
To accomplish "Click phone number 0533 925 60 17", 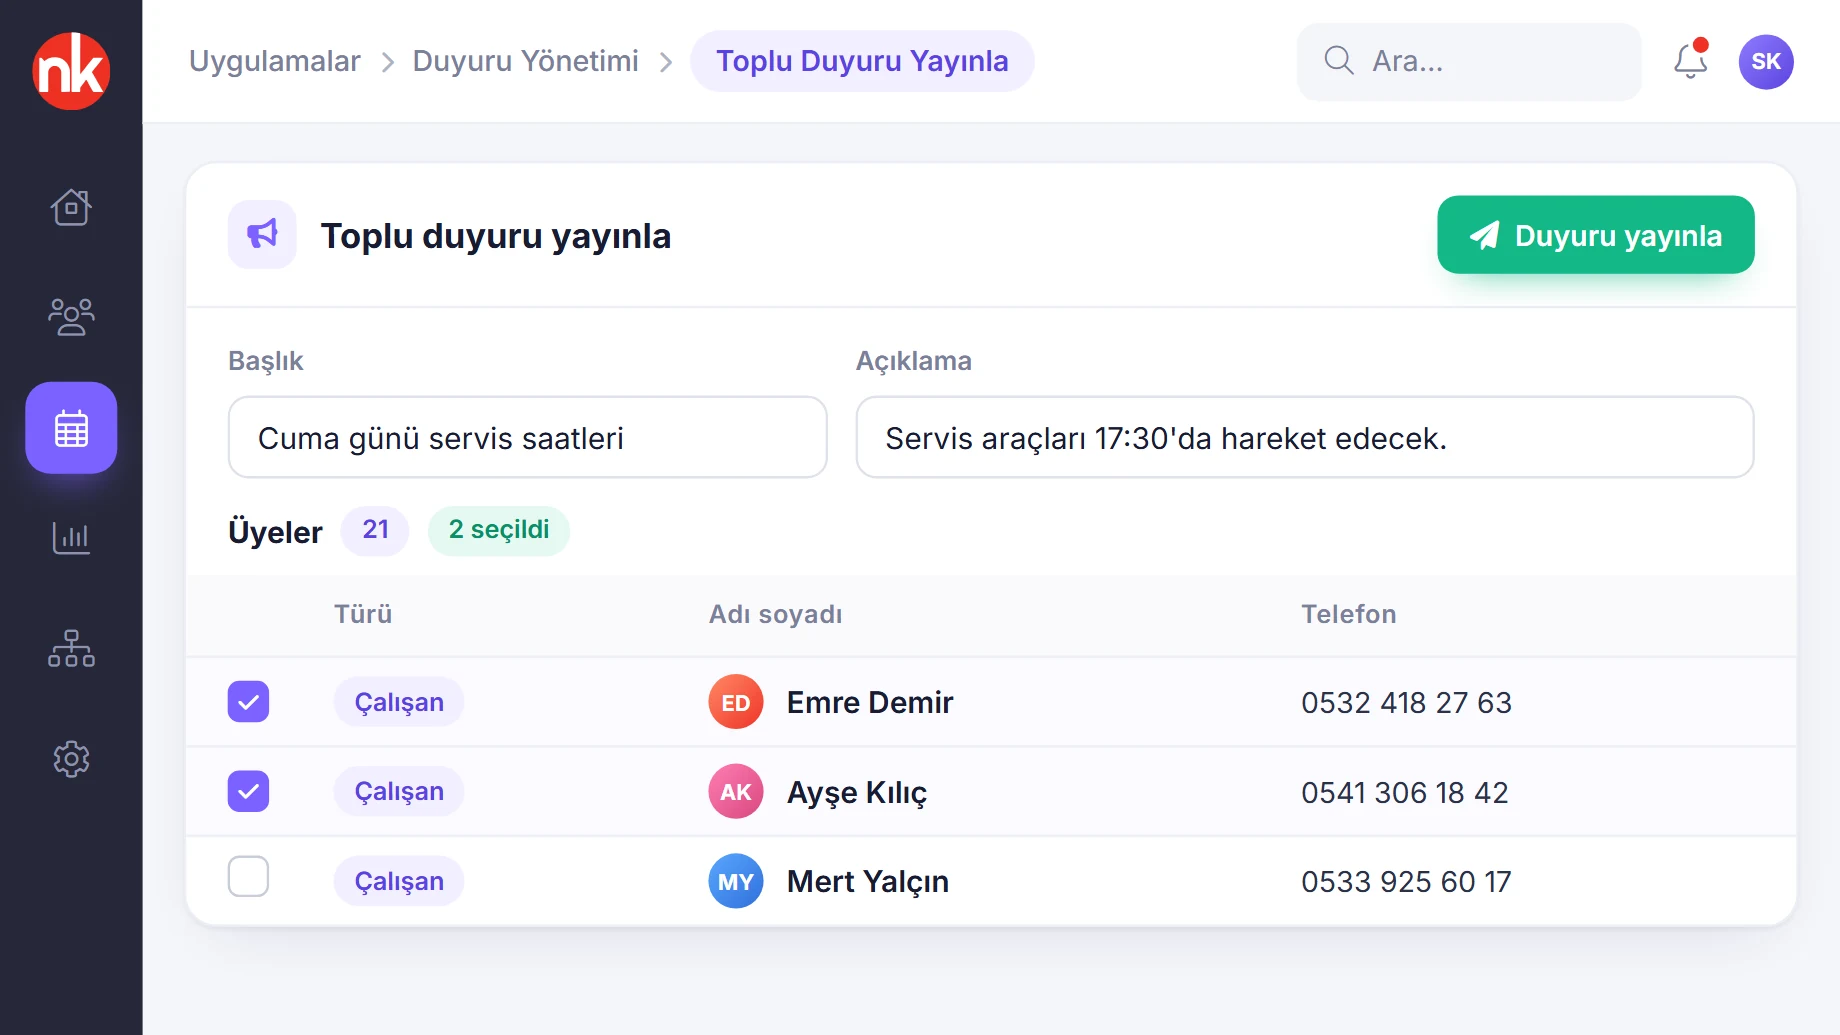I will click(1406, 882).
